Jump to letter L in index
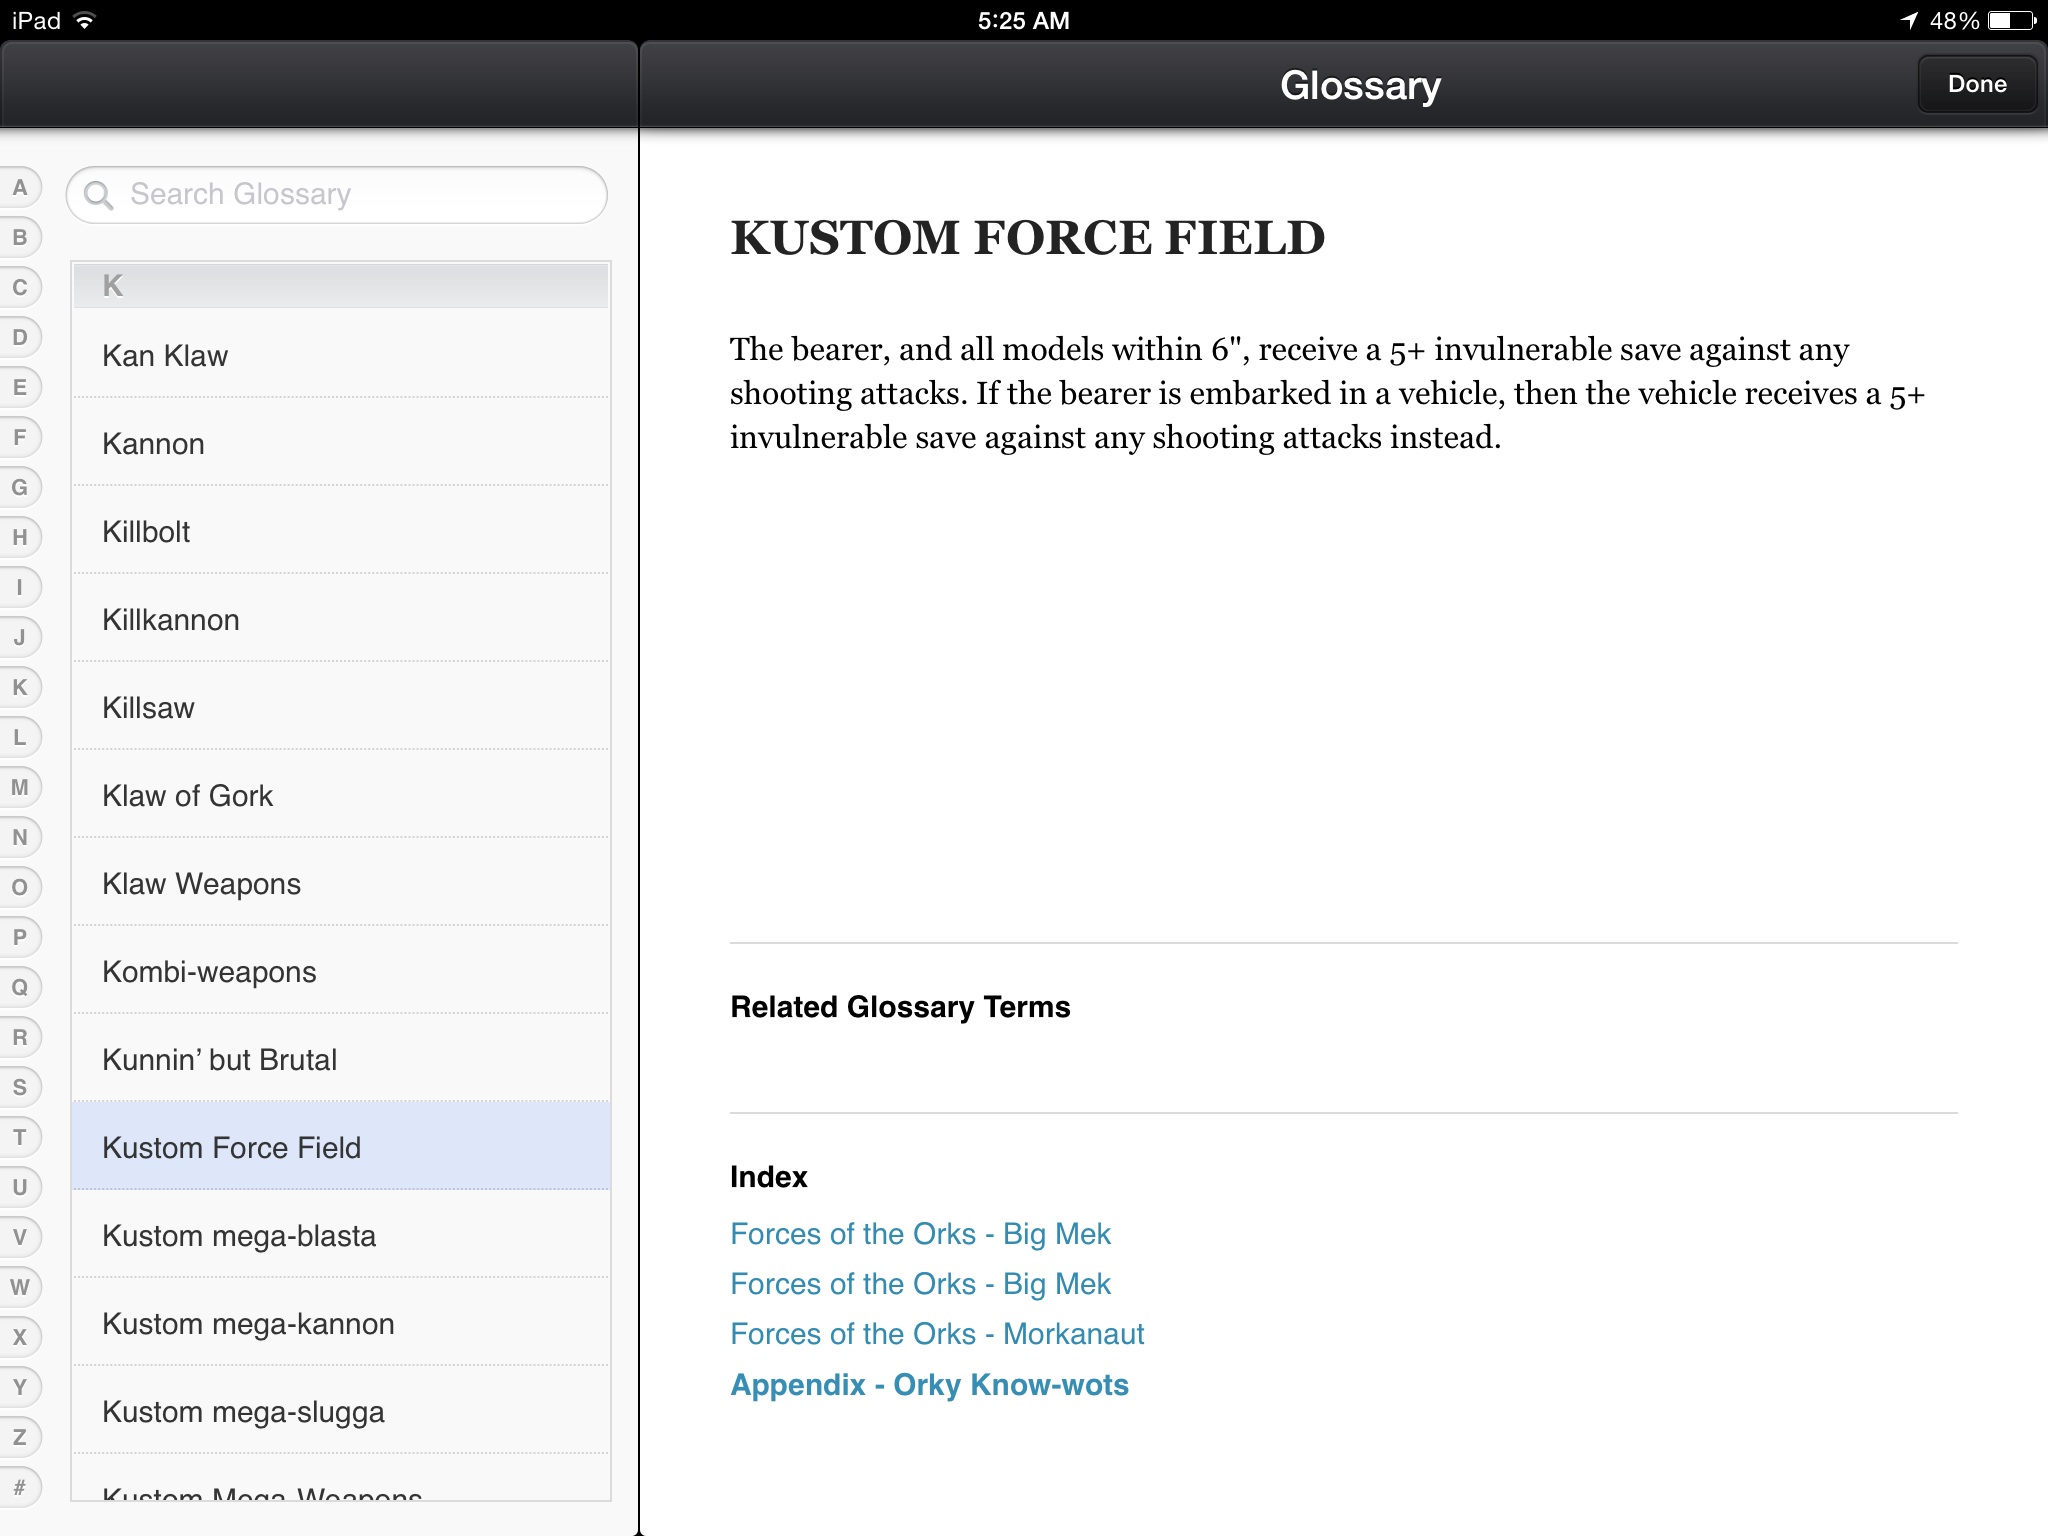This screenshot has width=2048, height=1536. coord(20,737)
